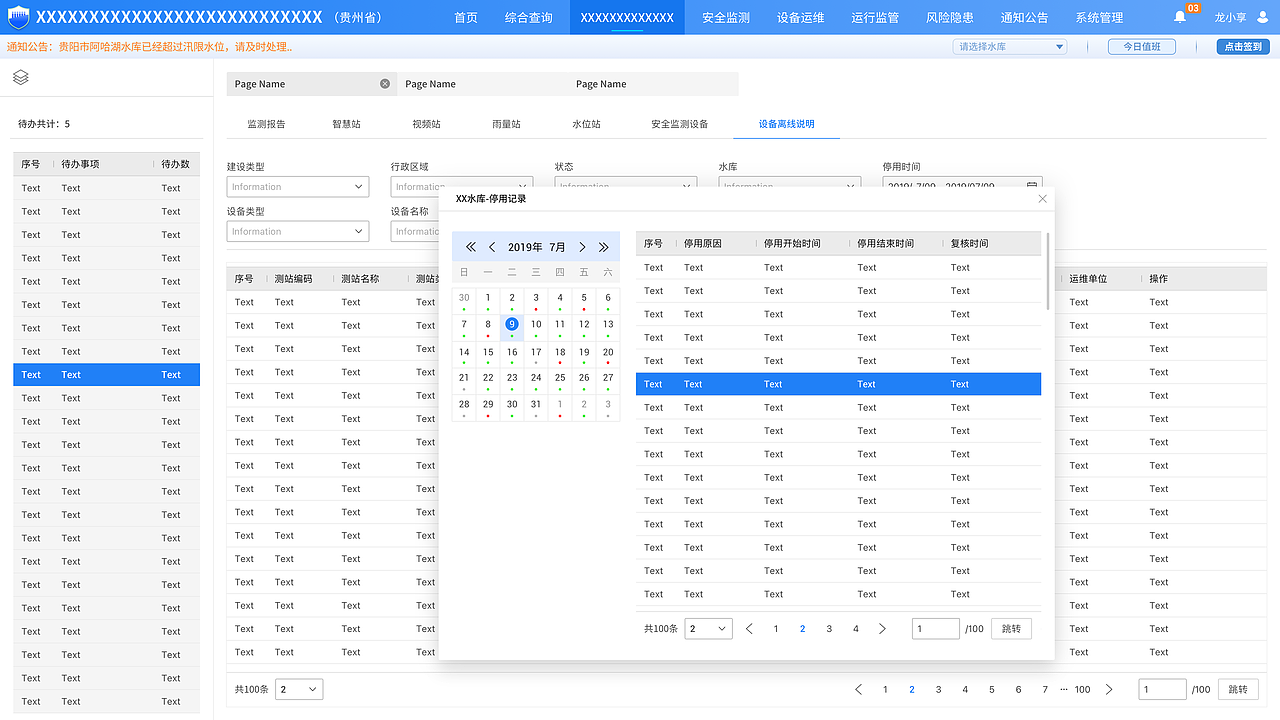The width and height of the screenshot is (1280, 720).
Task: Click the 停用原因 column header
Action: point(703,243)
